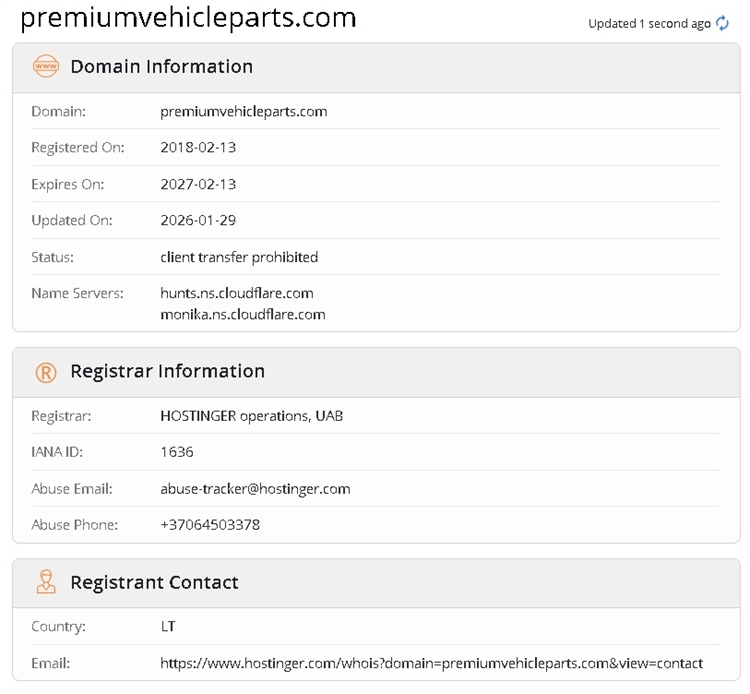Viewport: 750px width, 694px height.
Task: Click the abuse phone number +37064503378
Action: pyautogui.click(x=210, y=525)
